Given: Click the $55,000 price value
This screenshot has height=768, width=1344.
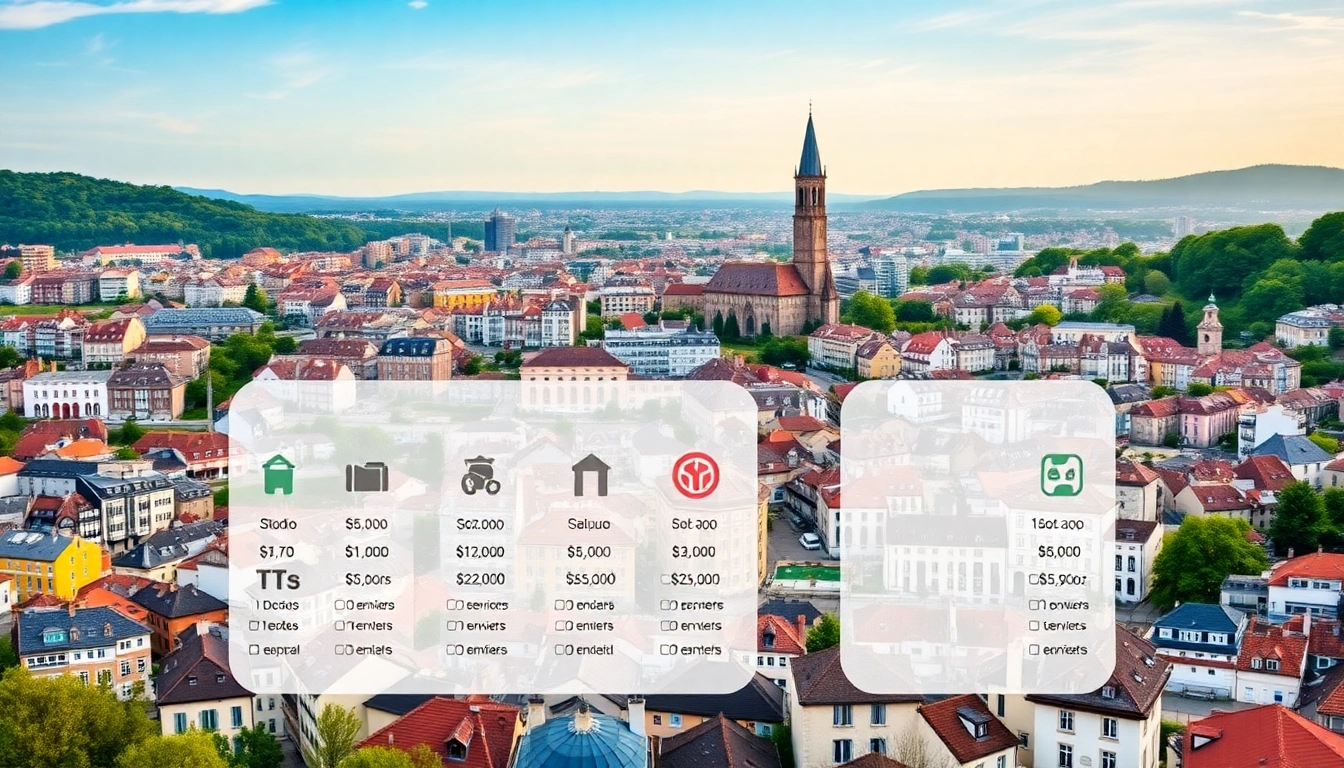Looking at the screenshot, I should click(x=590, y=579).
